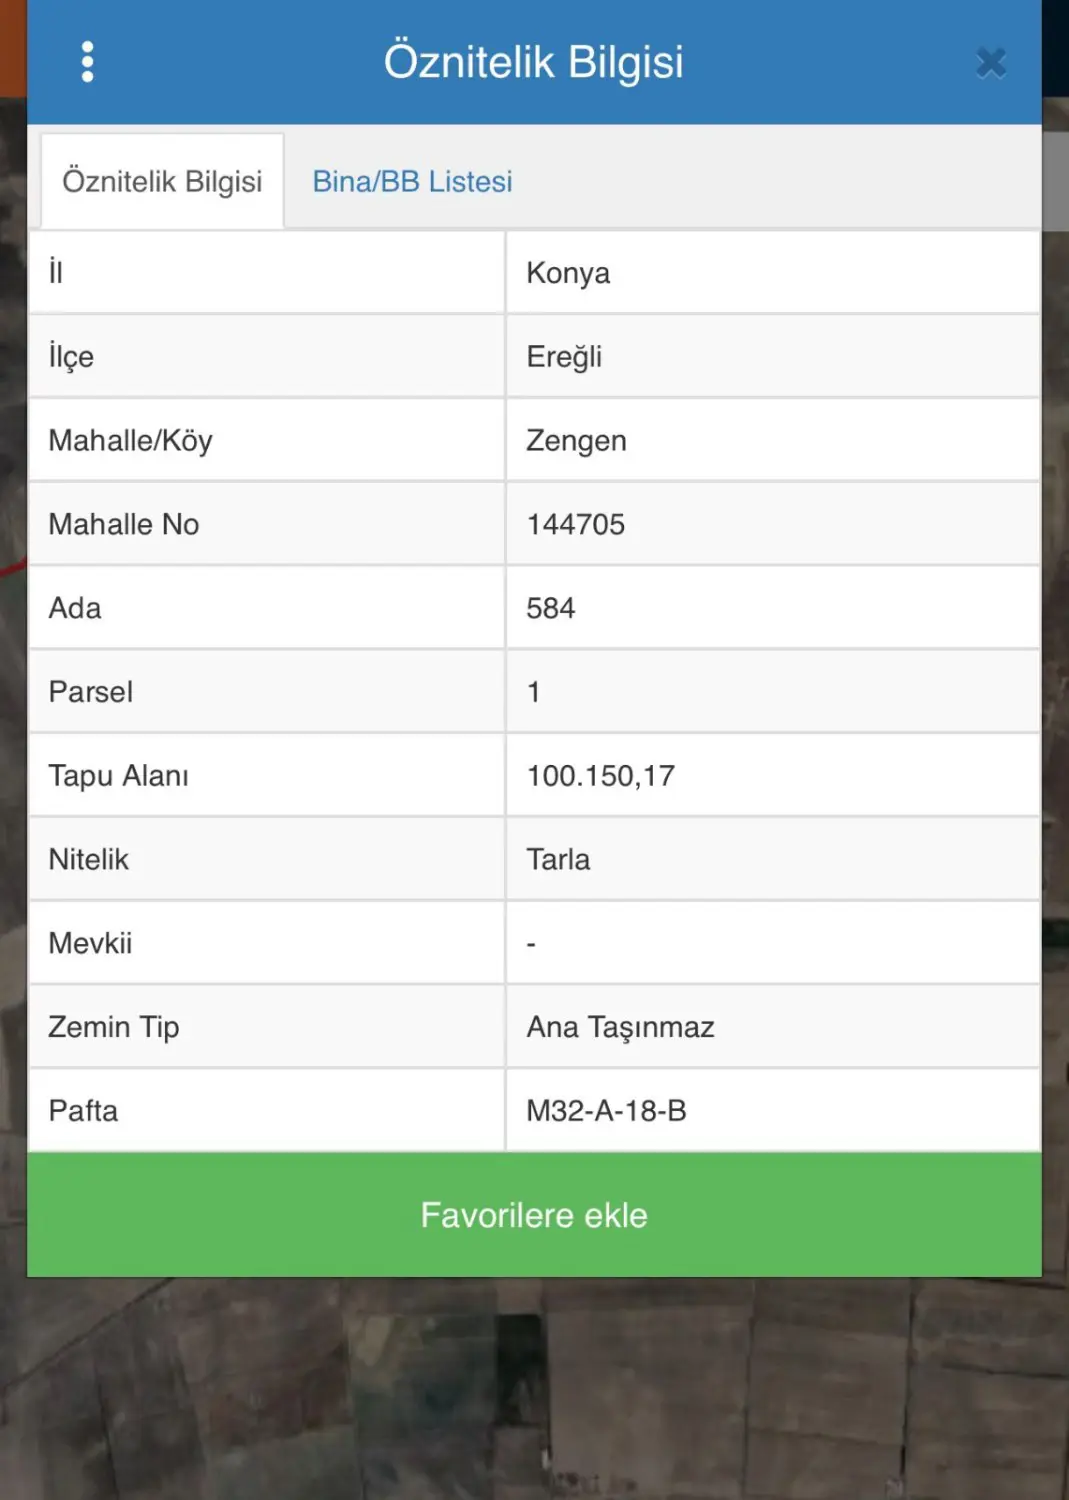Click the Öznitelik Bilgisi header title

[x=534, y=62]
